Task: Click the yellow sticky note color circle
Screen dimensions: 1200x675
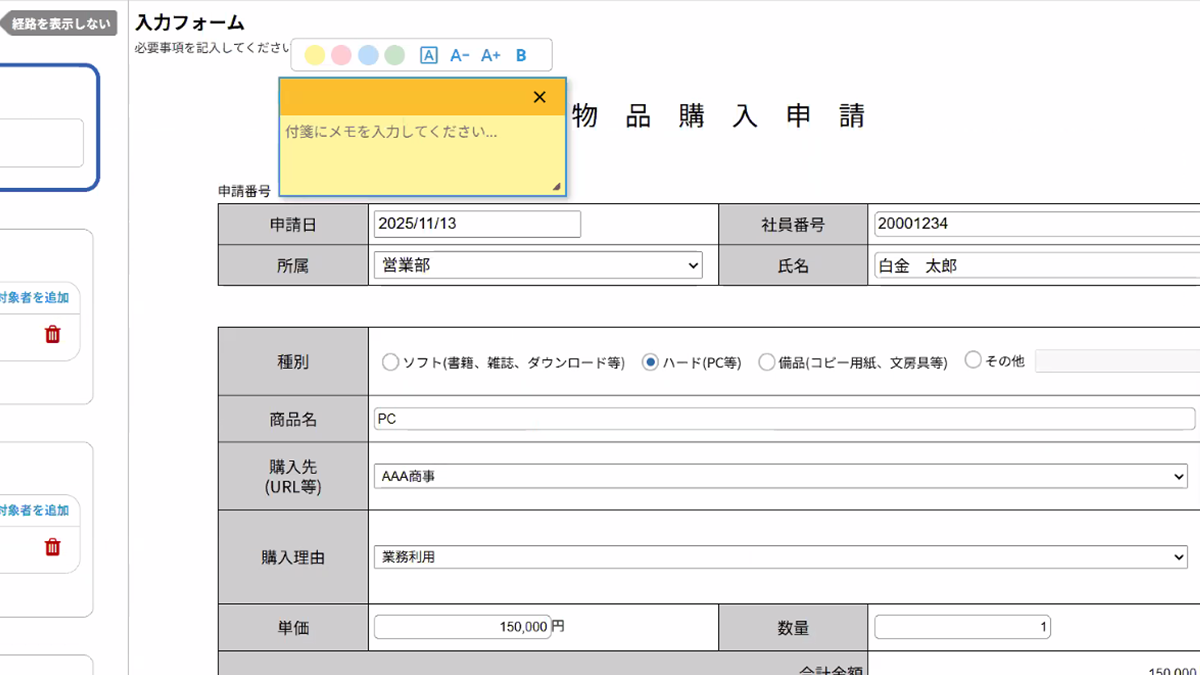Action: click(x=314, y=55)
